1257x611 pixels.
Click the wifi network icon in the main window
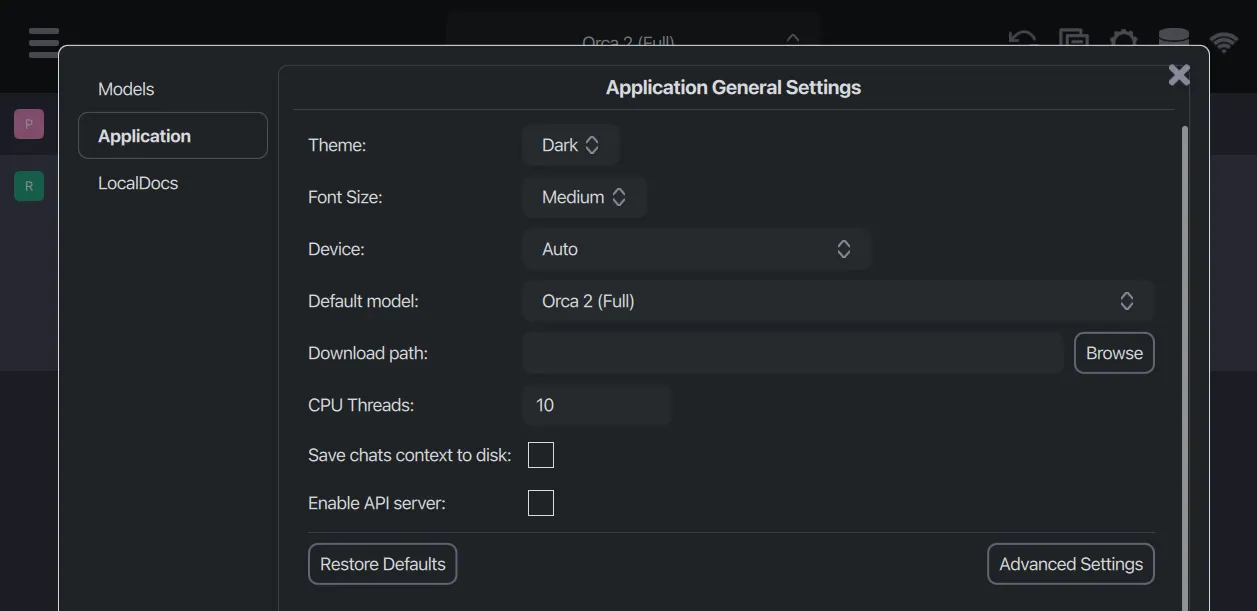coord(1223,41)
